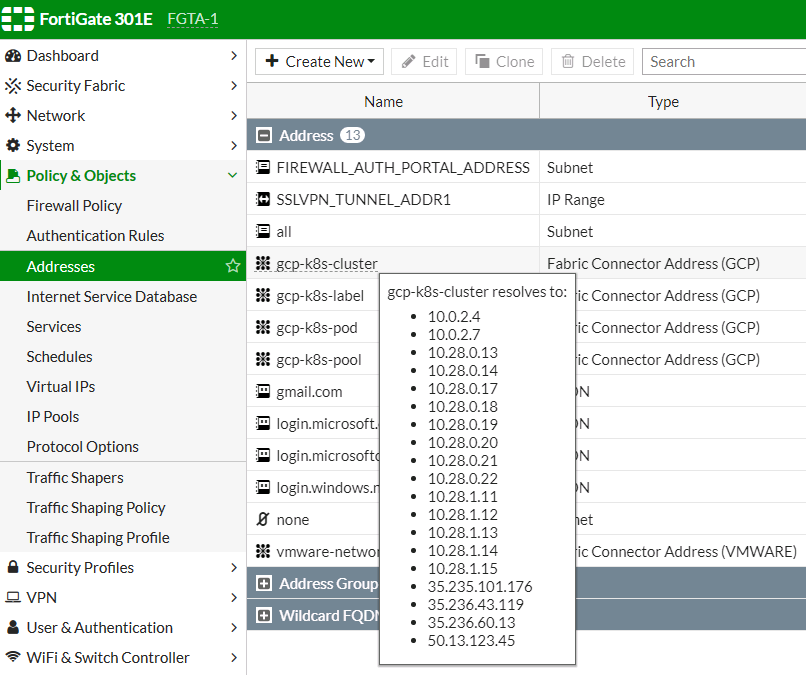Screen dimensions: 806x675
Task: Click inside the Search field
Action: 720,61
